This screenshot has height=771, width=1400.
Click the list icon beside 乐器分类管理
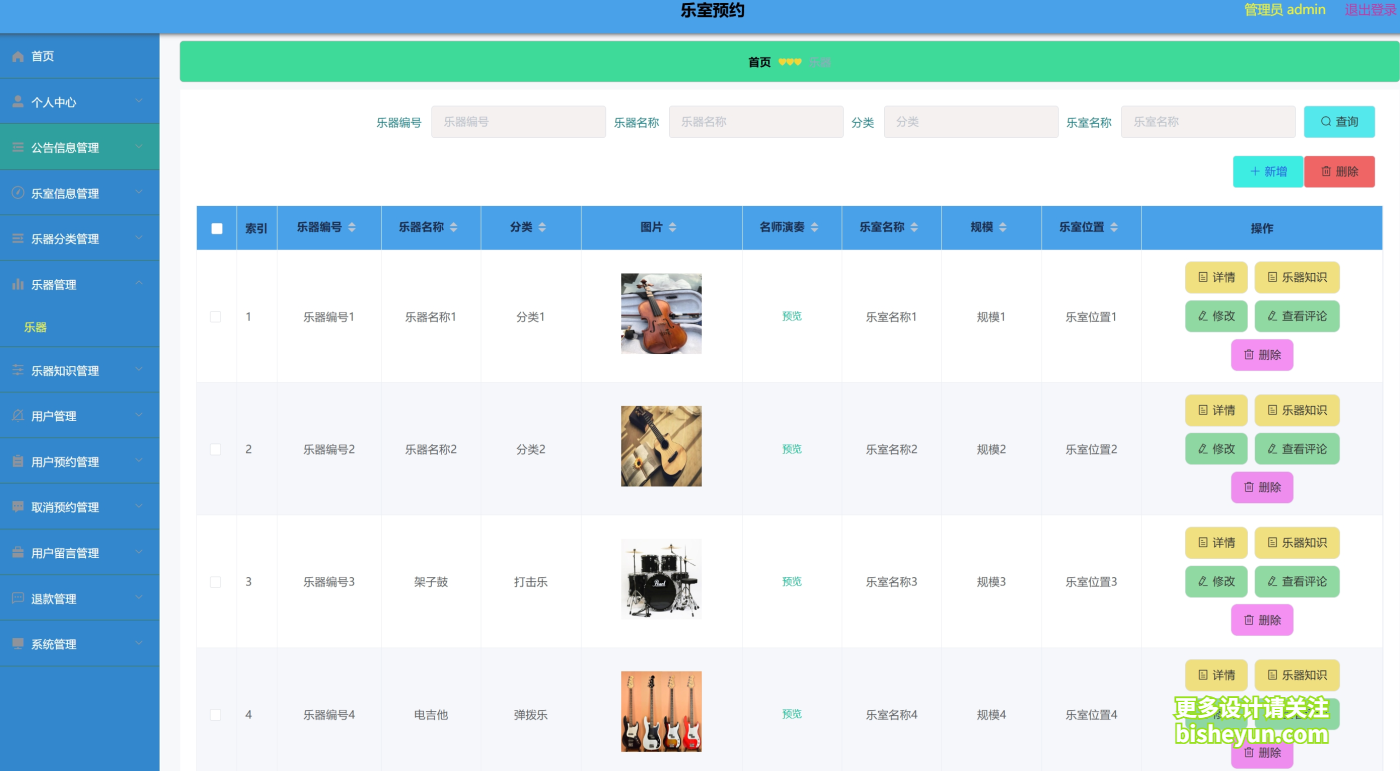pyautogui.click(x=18, y=239)
